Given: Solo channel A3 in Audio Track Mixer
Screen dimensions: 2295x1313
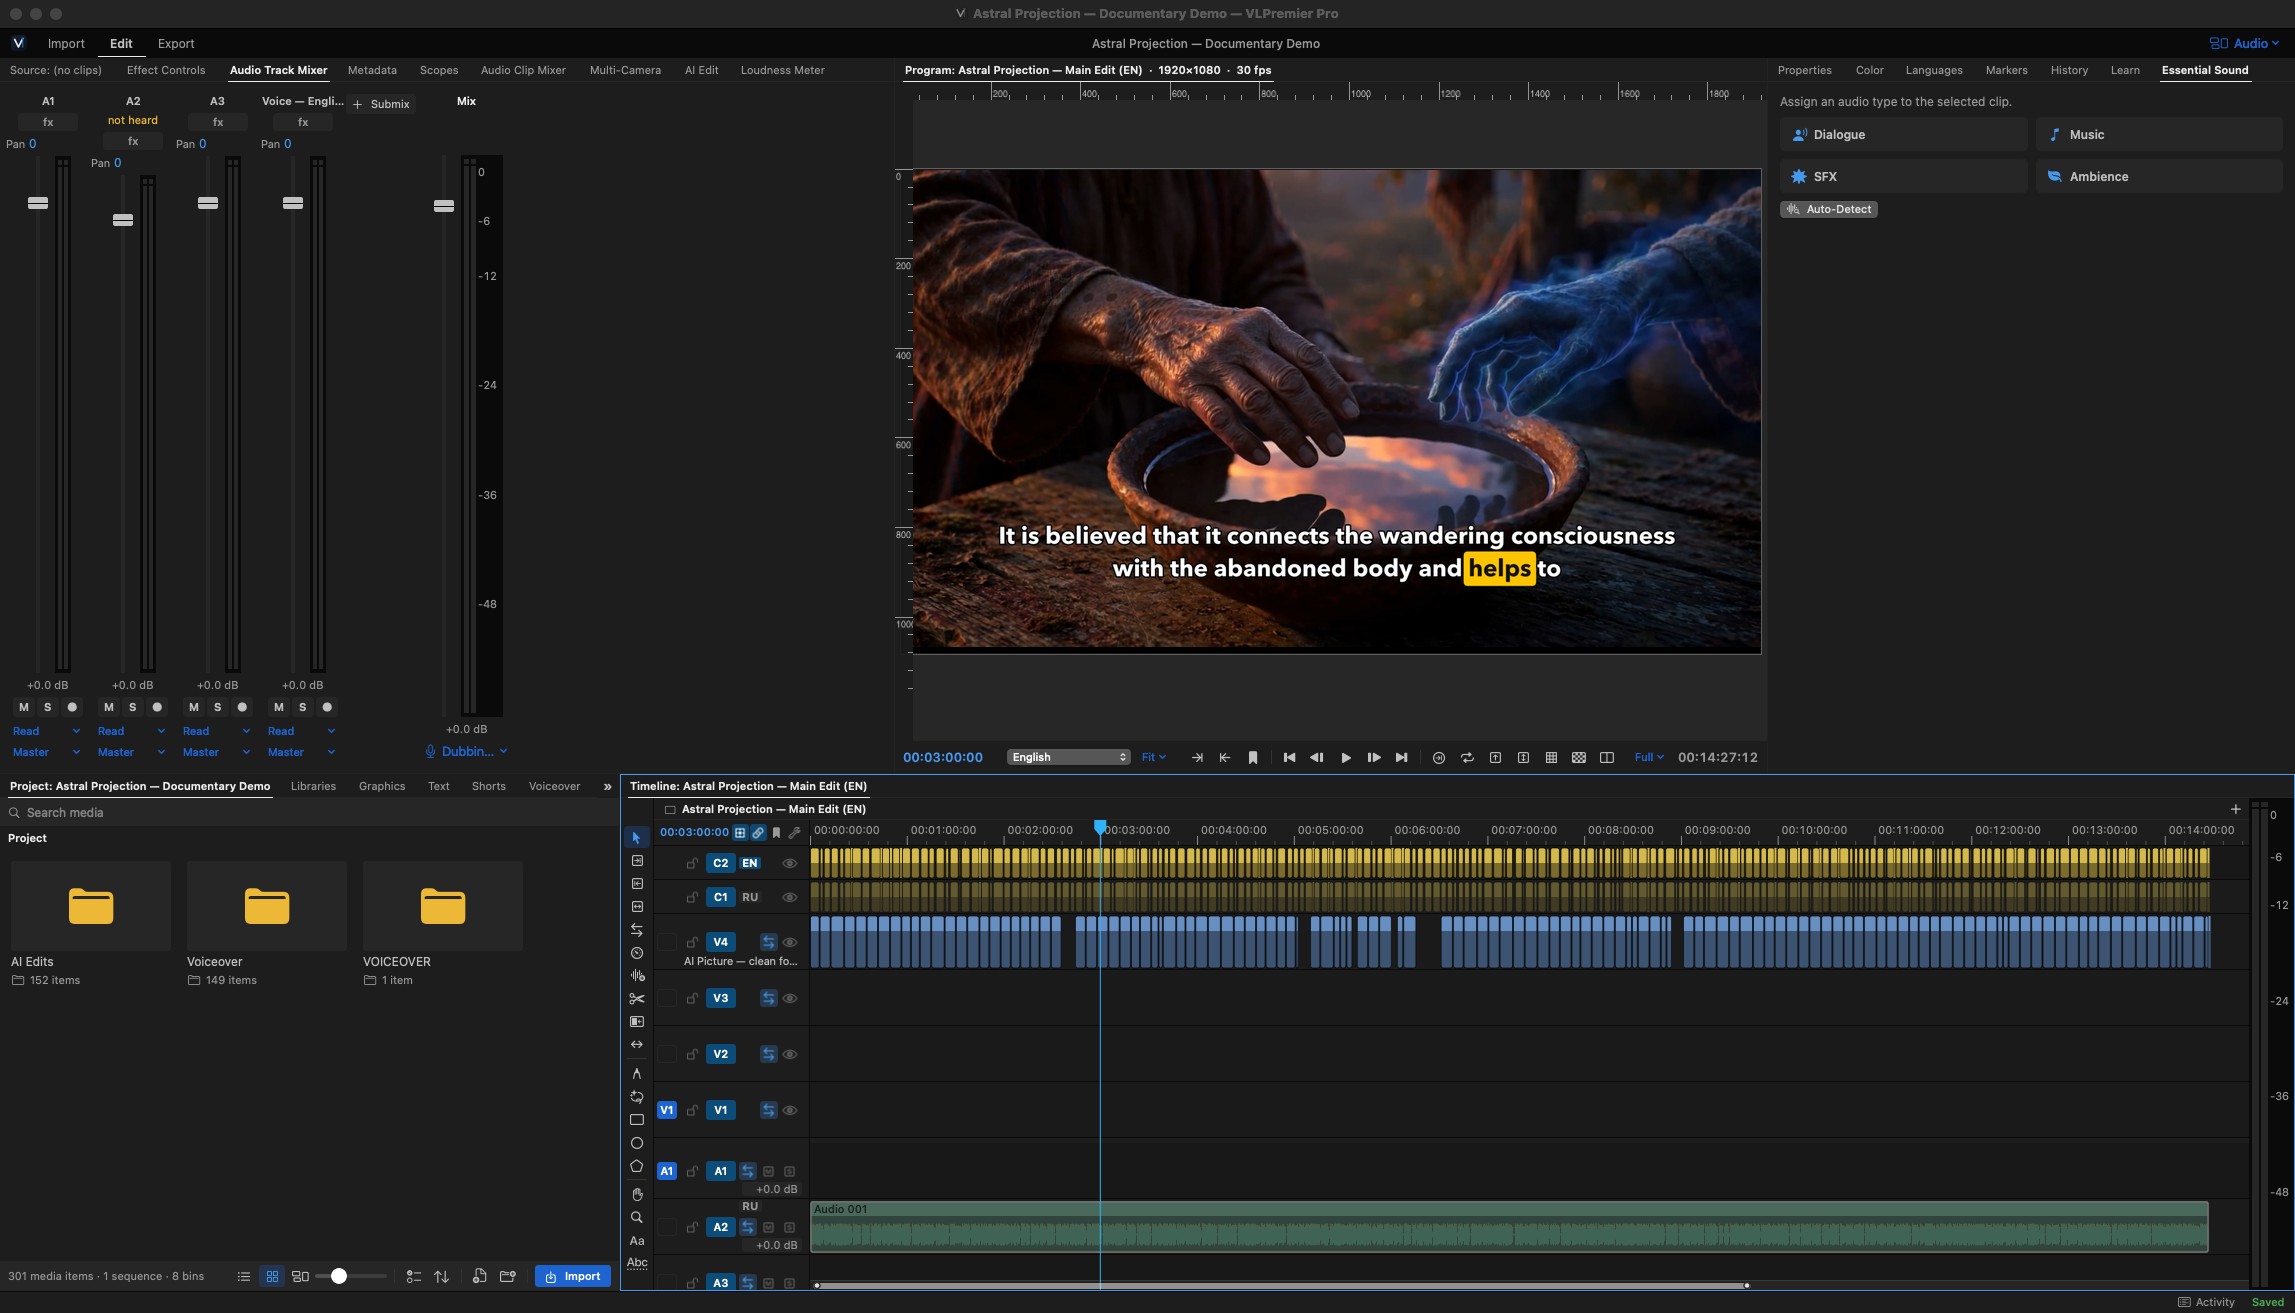Looking at the screenshot, I should click(x=217, y=707).
